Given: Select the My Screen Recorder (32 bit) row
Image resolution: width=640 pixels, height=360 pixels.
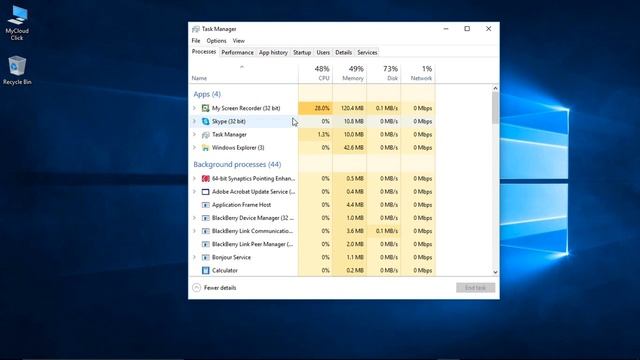Looking at the screenshot, I should (x=313, y=108).
